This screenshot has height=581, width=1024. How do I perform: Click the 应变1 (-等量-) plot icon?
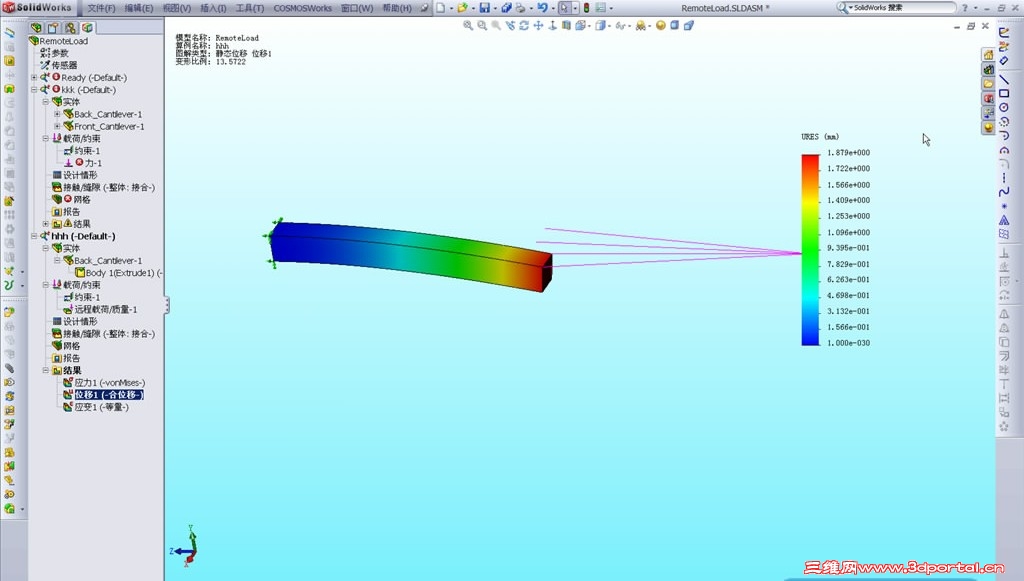point(68,407)
